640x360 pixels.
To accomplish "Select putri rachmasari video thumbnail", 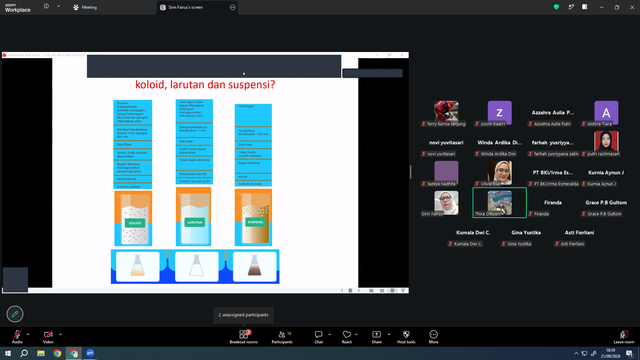I will coord(606,141).
